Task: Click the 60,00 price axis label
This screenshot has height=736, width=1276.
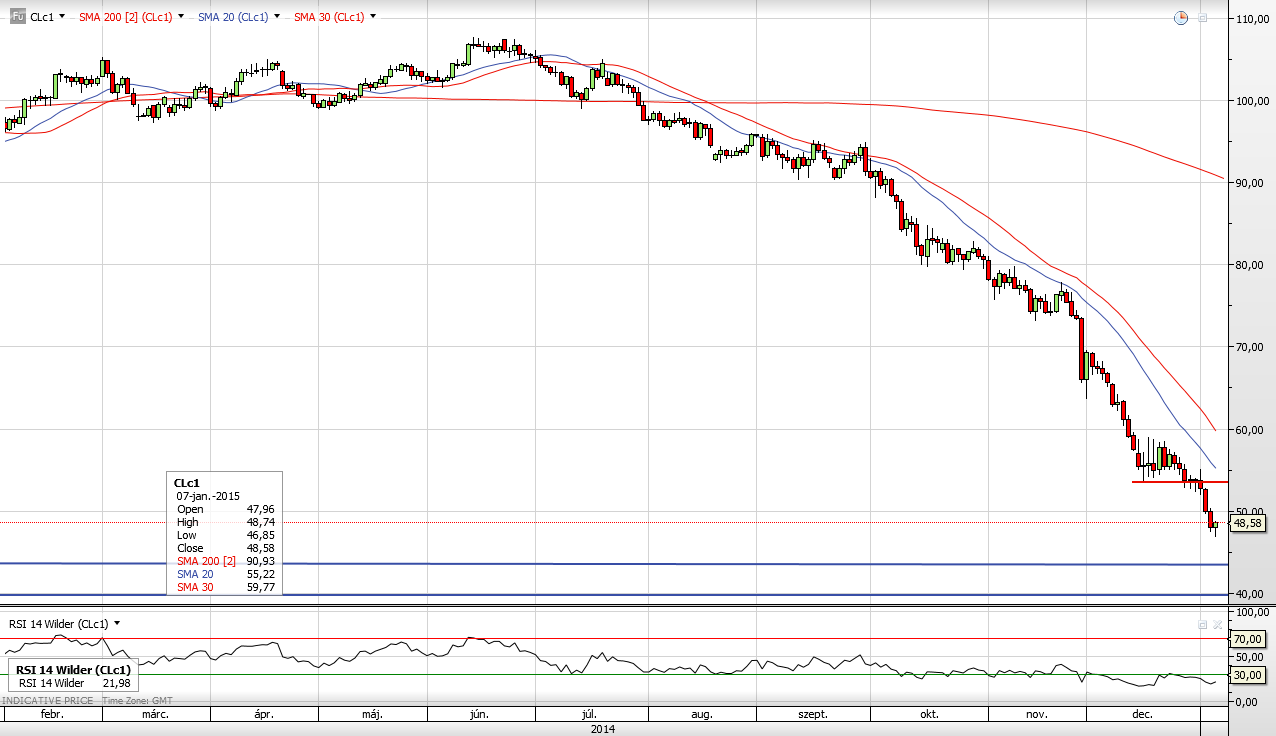Action: [x=1251, y=430]
